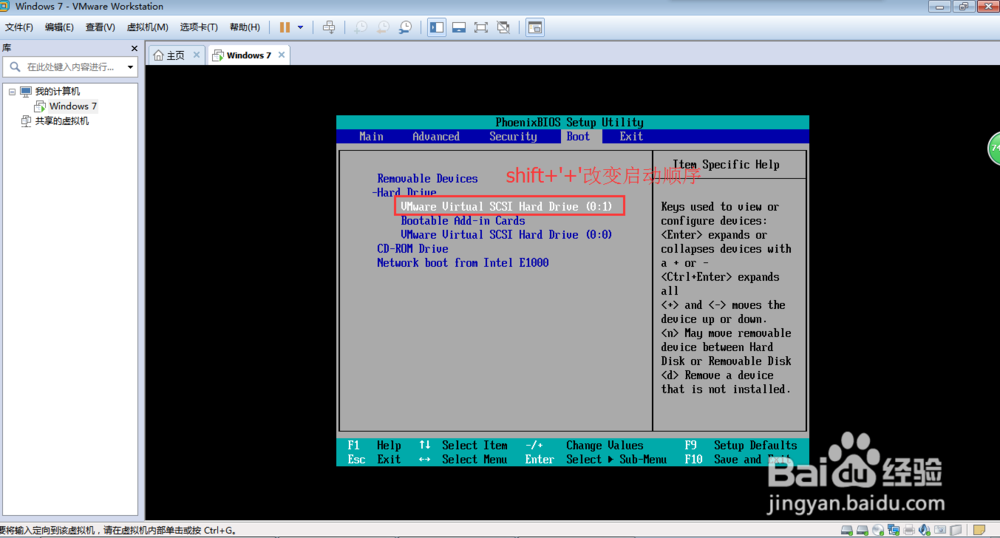
Task: Select 我的计算机 in the library tree
Action: coord(57,91)
